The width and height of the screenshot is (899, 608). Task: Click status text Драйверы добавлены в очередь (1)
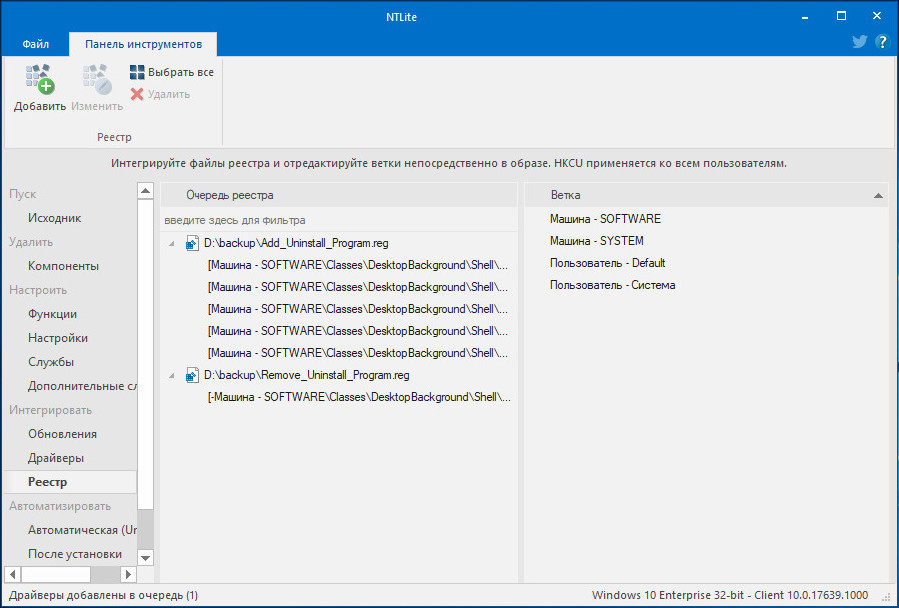(x=103, y=595)
